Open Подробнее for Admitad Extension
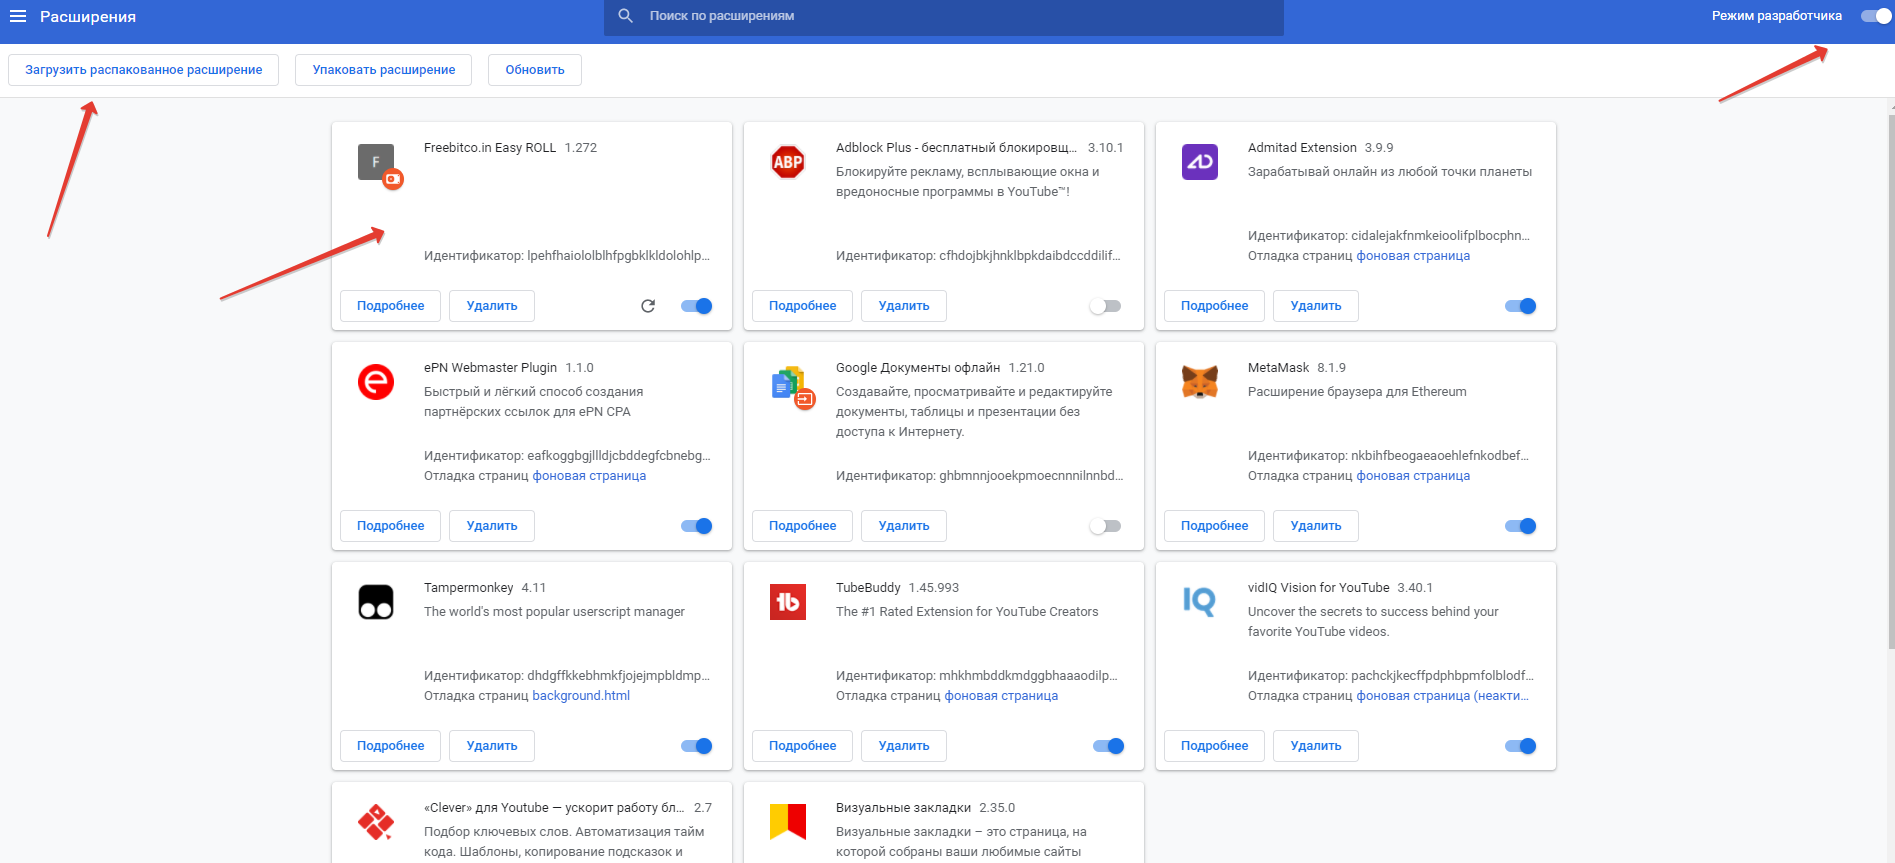The image size is (1895, 863). tap(1215, 306)
